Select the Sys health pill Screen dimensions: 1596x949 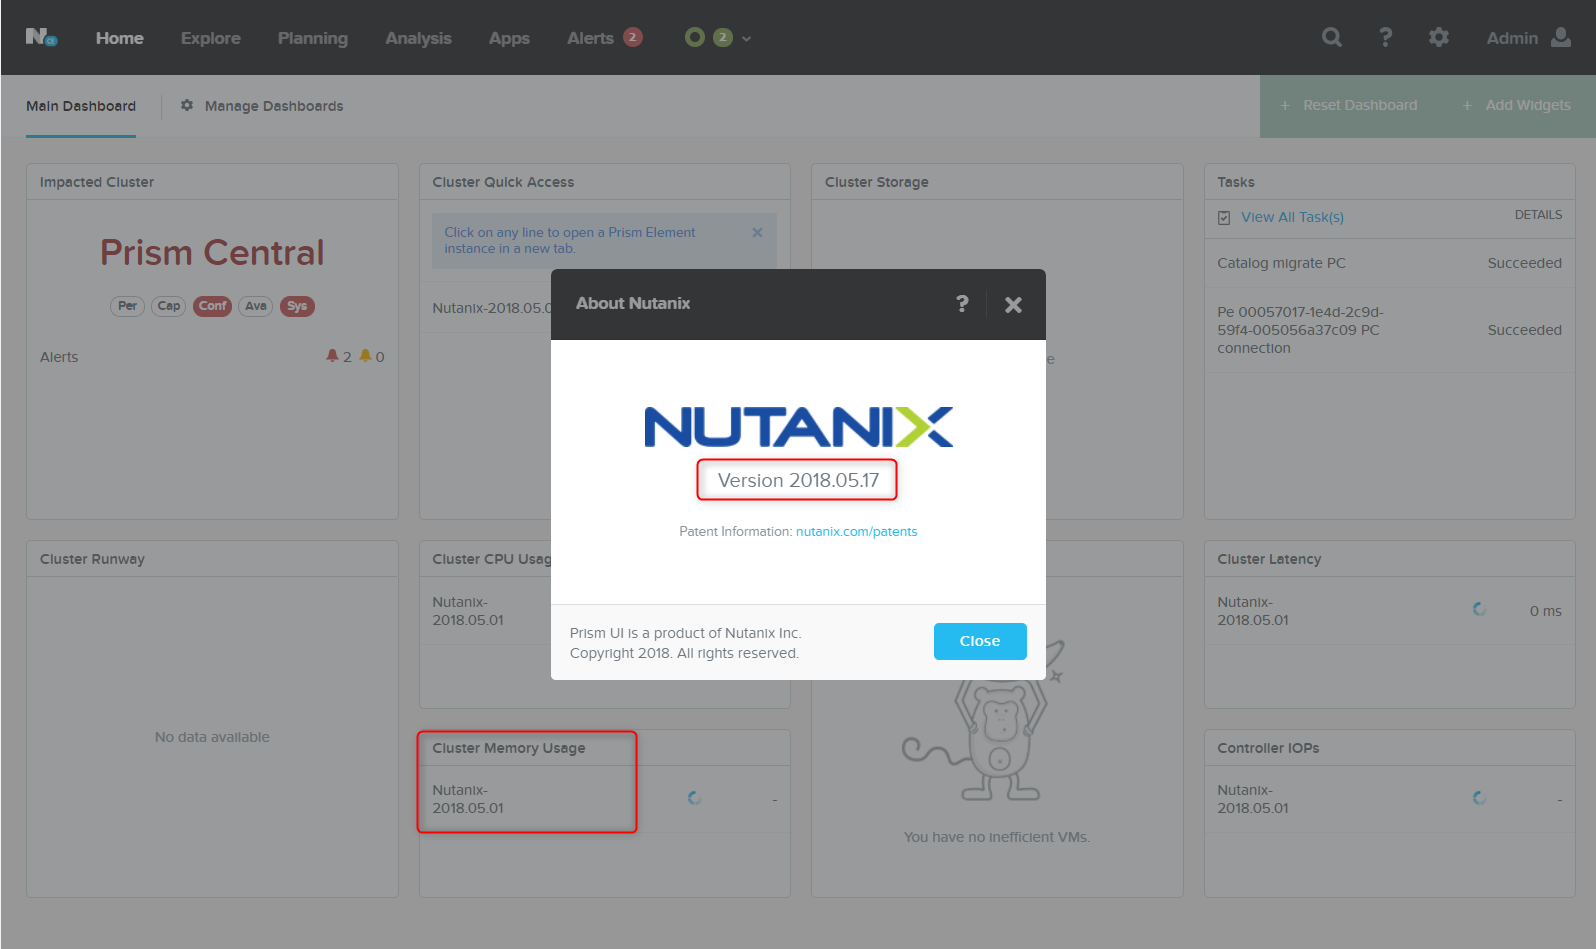click(x=297, y=306)
